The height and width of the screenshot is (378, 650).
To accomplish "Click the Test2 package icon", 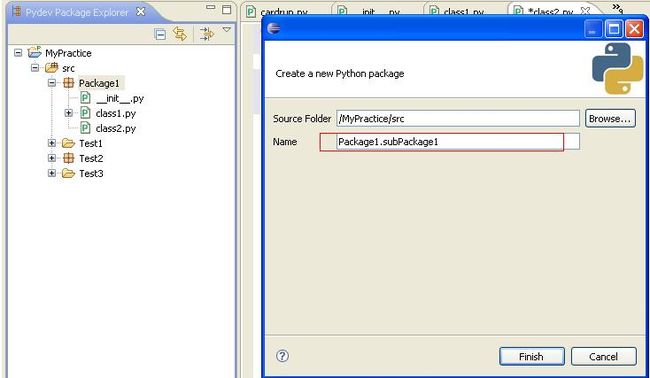I will (x=68, y=158).
